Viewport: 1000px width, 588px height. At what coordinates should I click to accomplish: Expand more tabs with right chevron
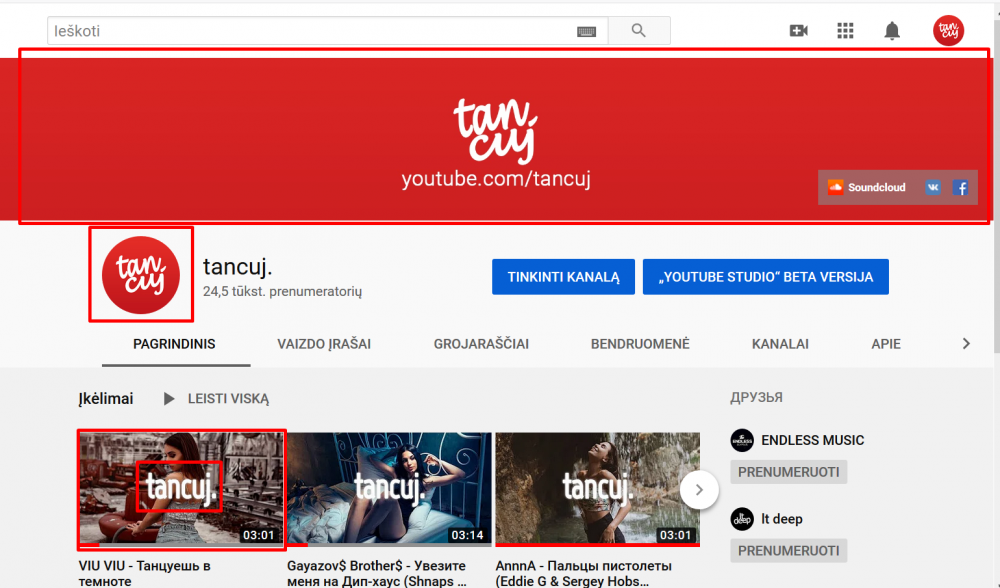(x=966, y=344)
